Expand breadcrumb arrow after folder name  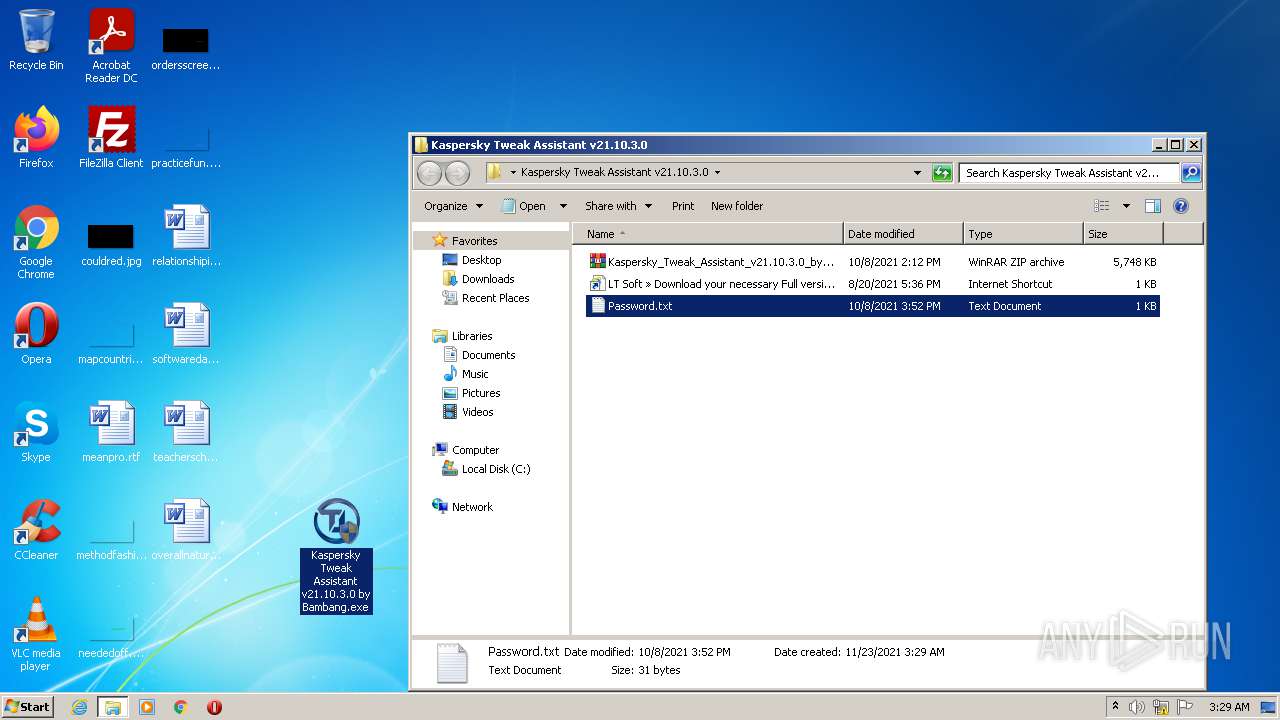click(717, 173)
